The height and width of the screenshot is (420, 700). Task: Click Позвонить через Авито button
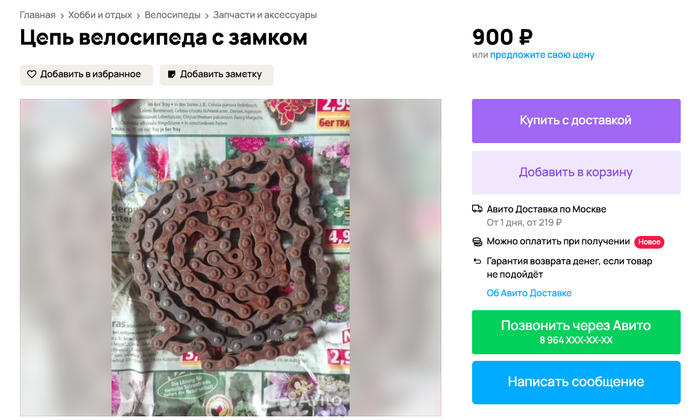click(x=576, y=332)
